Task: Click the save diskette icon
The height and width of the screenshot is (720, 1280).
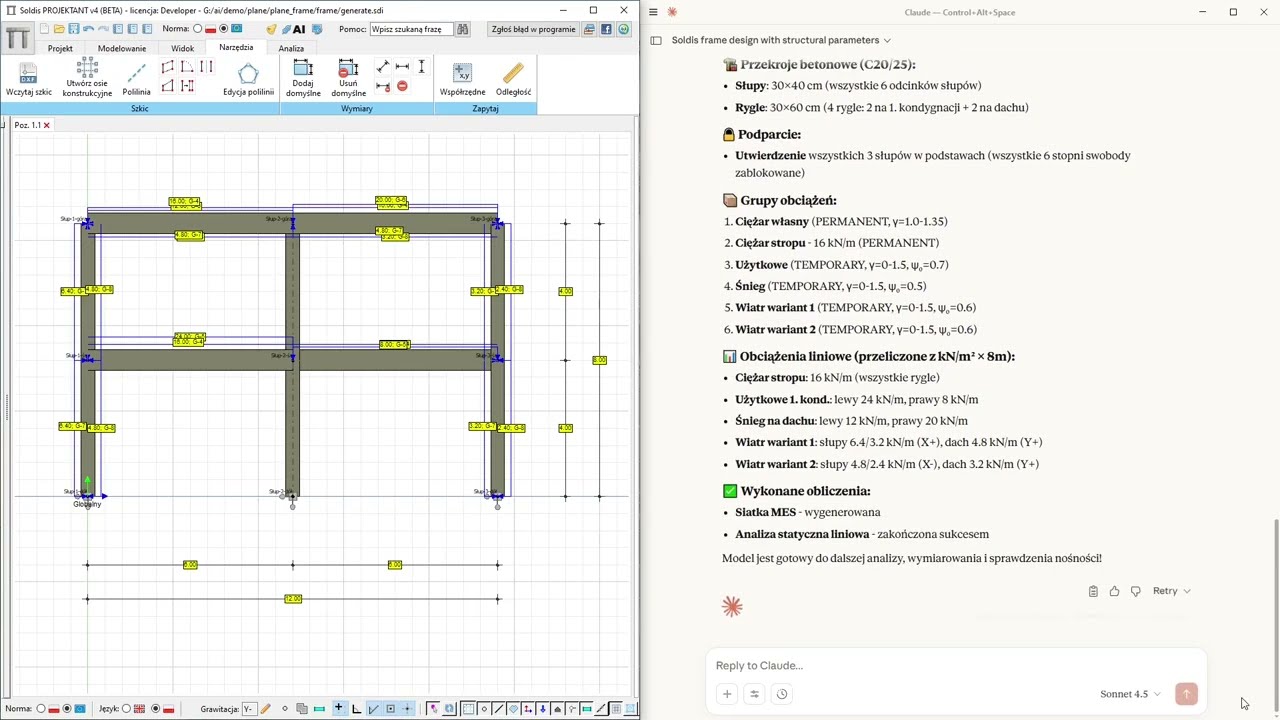Action: coord(74,29)
